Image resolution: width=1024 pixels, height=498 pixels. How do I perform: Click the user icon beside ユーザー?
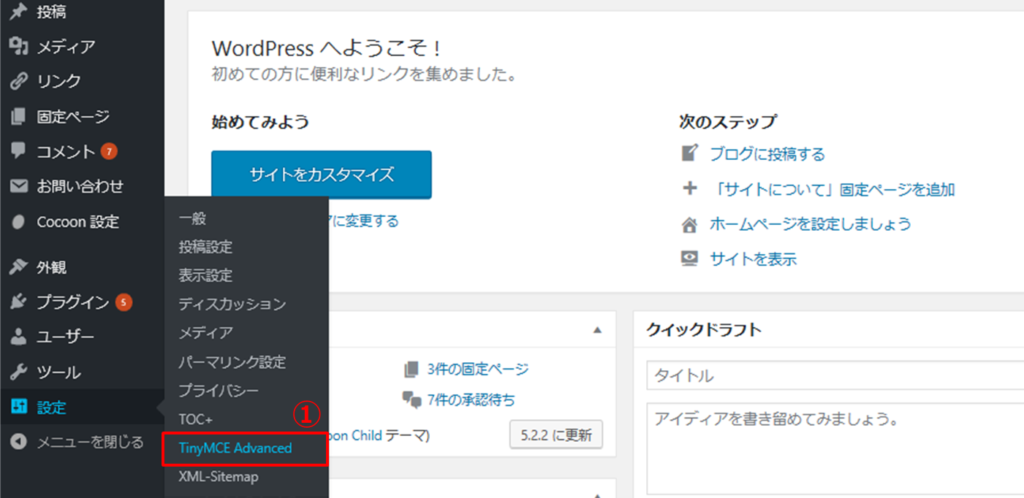tap(18, 337)
